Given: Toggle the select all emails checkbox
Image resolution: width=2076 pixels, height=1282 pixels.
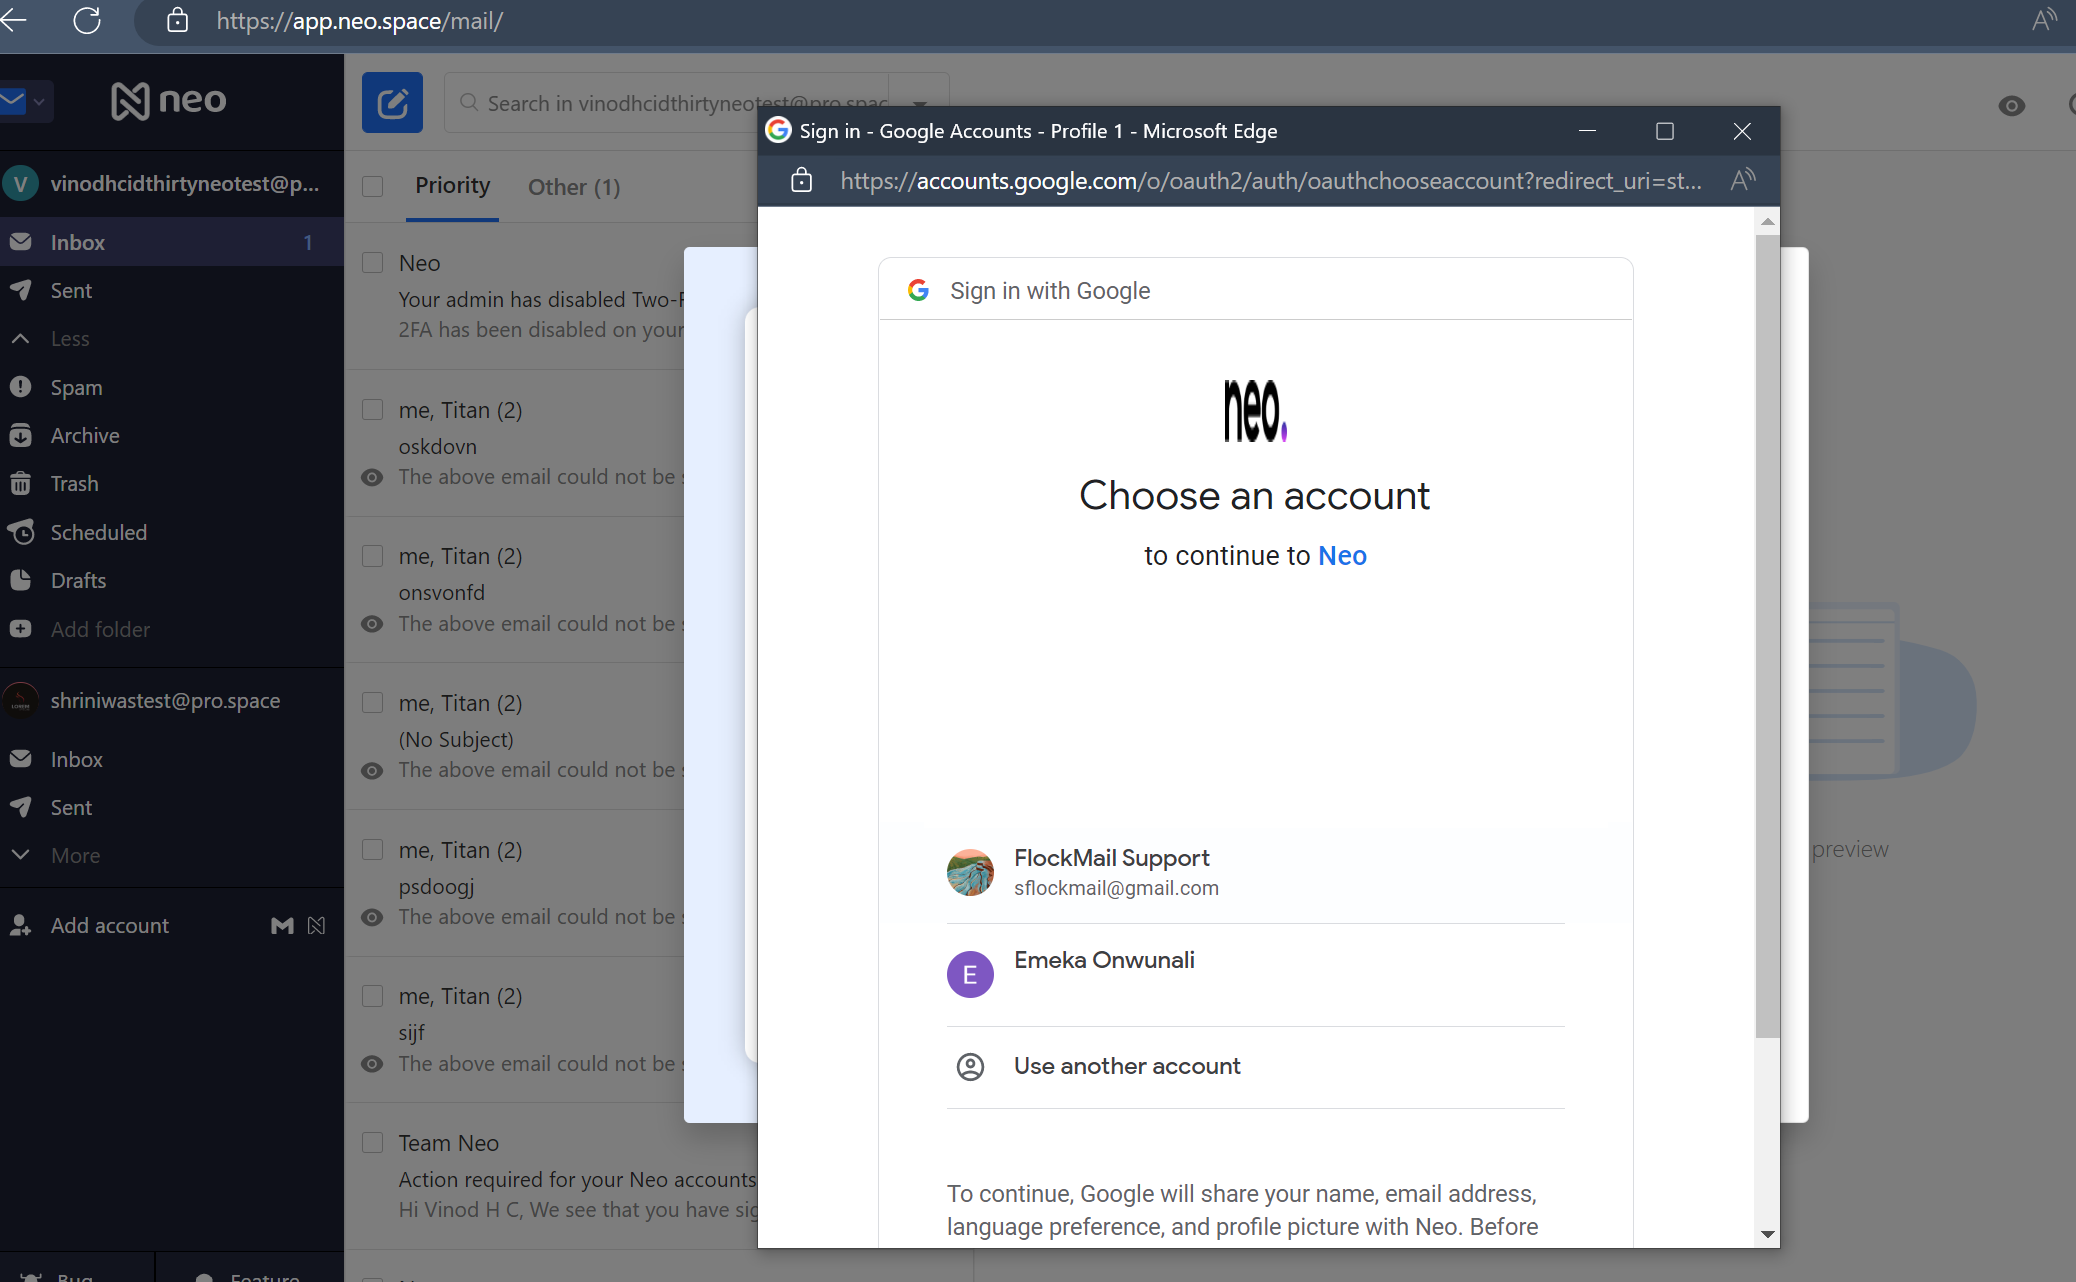Looking at the screenshot, I should pyautogui.click(x=373, y=186).
